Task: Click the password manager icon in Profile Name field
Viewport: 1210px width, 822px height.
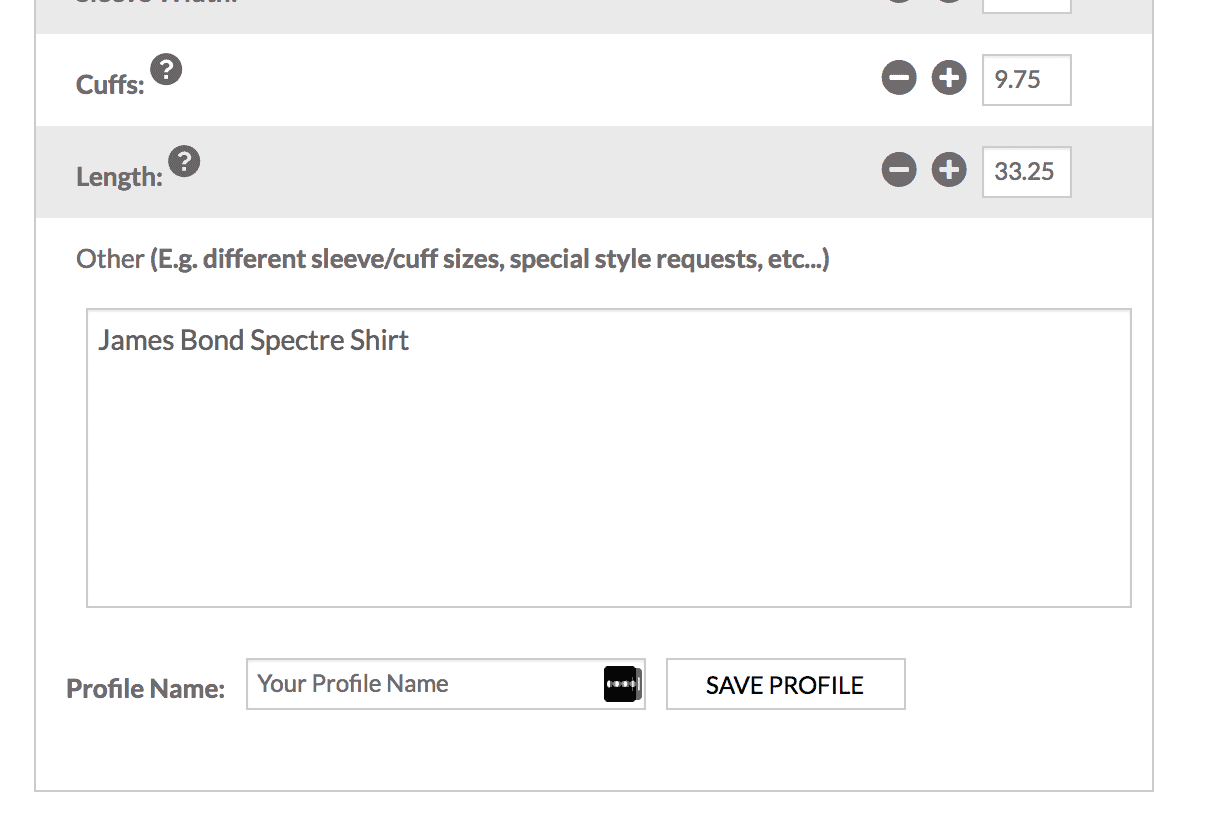Action: click(622, 684)
